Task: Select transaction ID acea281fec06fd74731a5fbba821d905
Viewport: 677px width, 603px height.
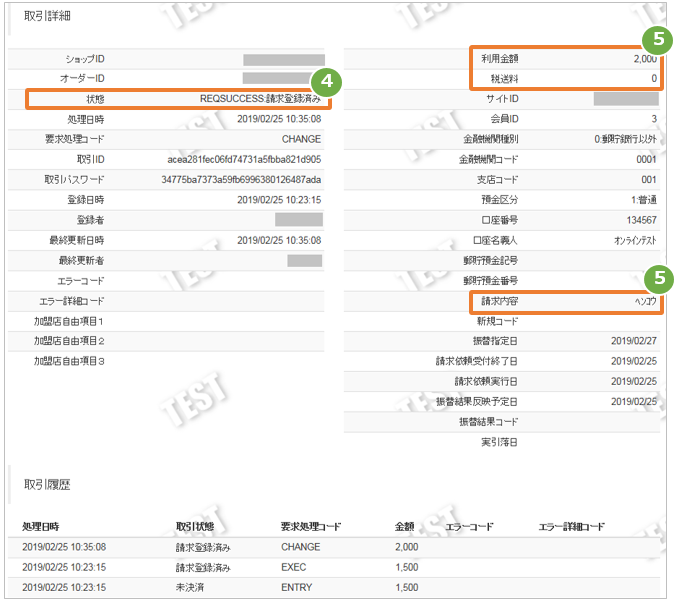Action: pos(244,159)
